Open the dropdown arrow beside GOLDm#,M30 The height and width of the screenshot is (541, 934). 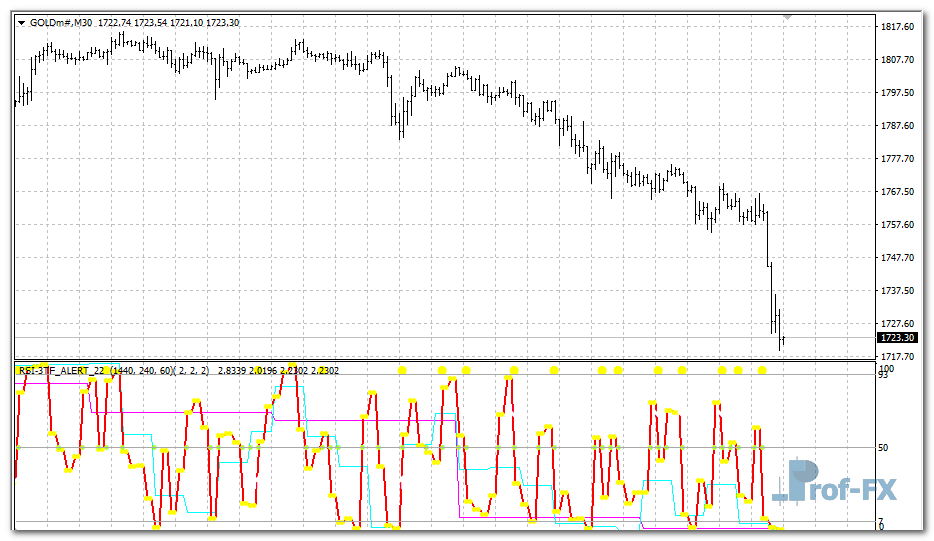(21, 22)
